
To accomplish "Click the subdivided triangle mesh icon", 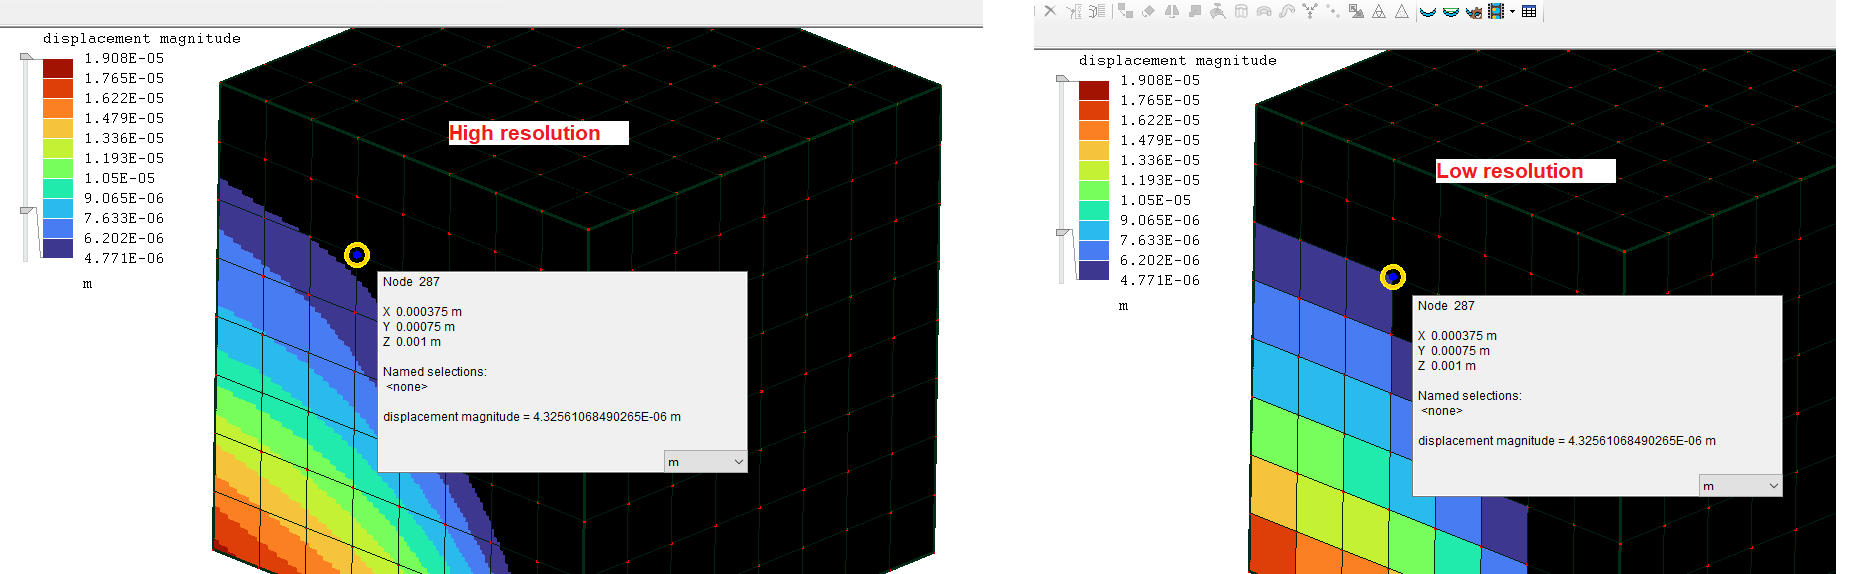I will 1379,11.
